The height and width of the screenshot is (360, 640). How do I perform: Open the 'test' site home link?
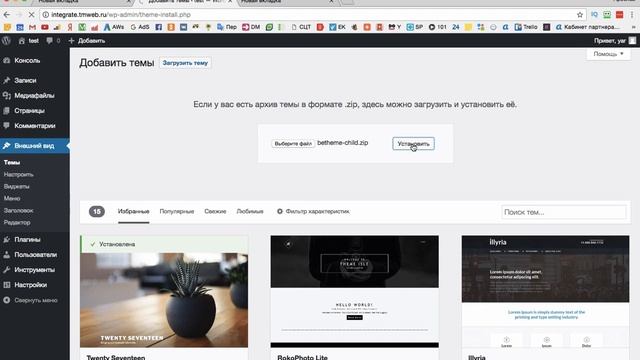(29, 41)
